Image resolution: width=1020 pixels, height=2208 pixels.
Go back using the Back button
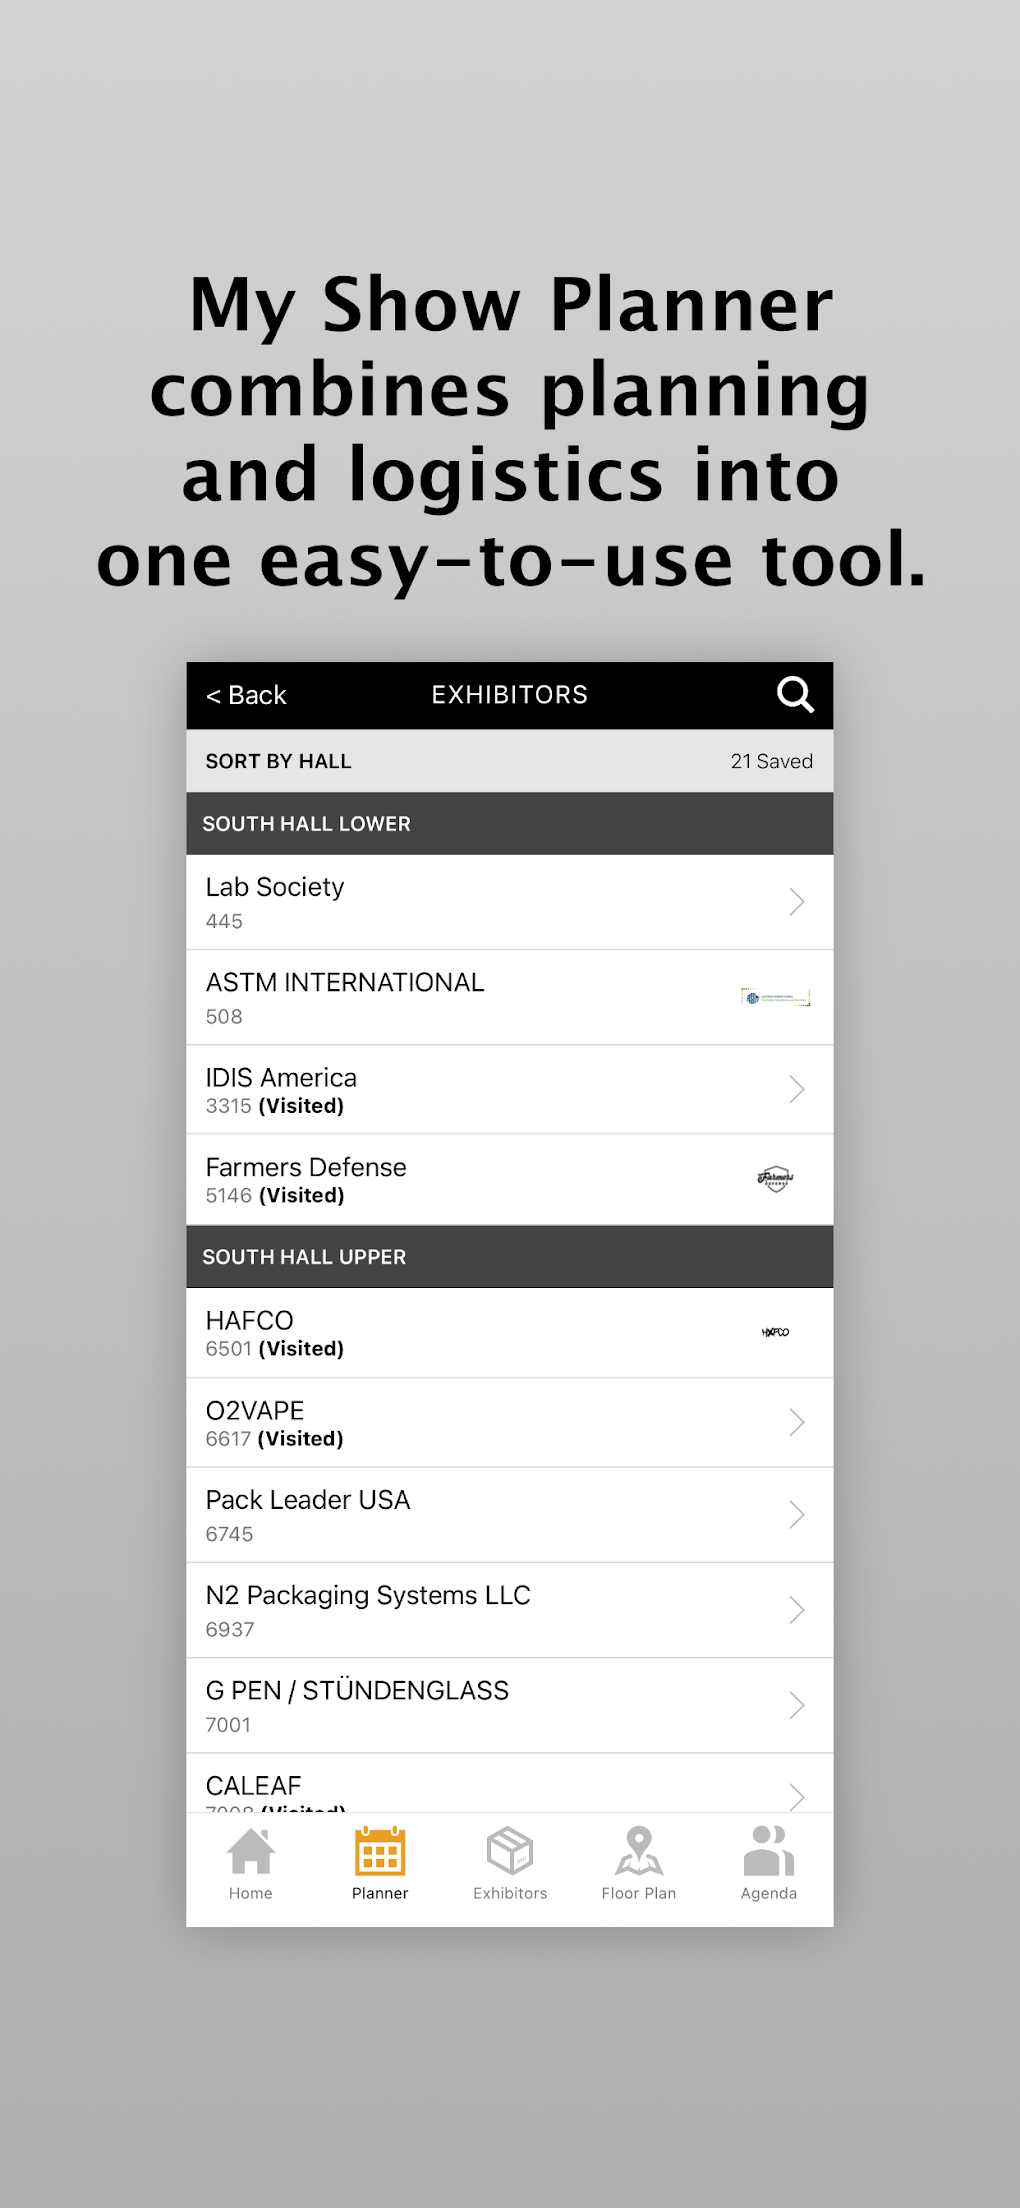coord(246,695)
